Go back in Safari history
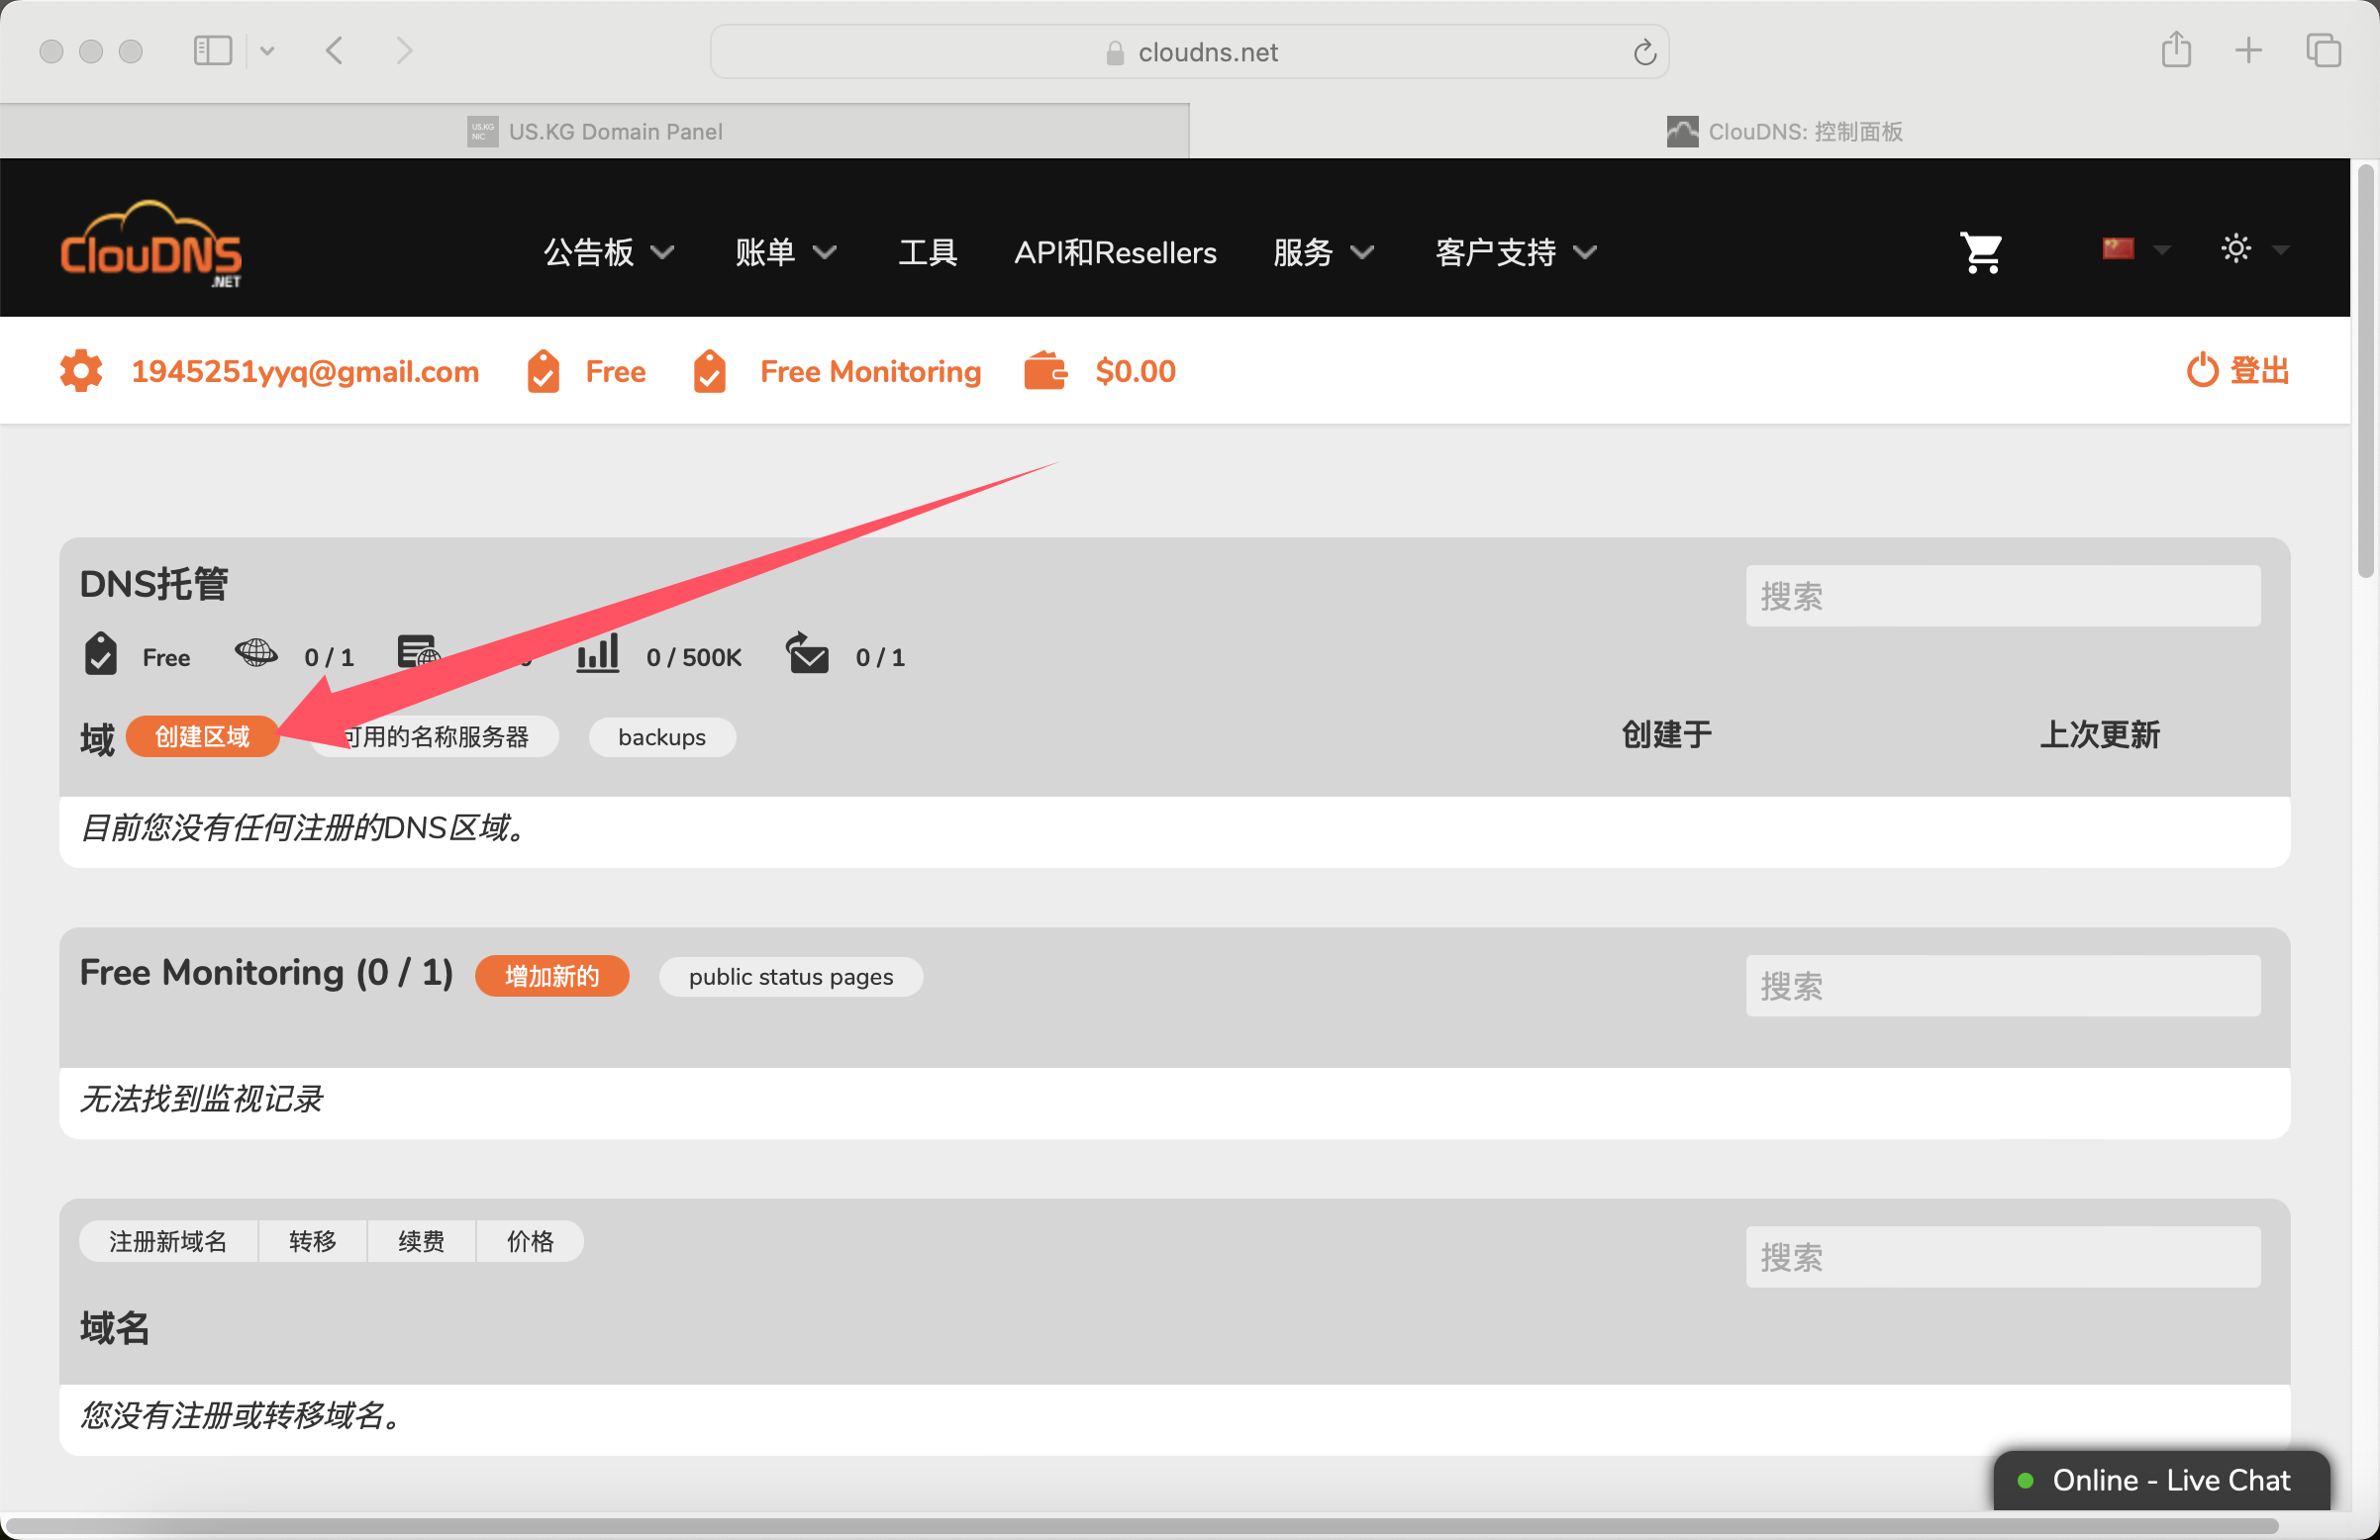The width and height of the screenshot is (2380, 1540). tap(335, 51)
